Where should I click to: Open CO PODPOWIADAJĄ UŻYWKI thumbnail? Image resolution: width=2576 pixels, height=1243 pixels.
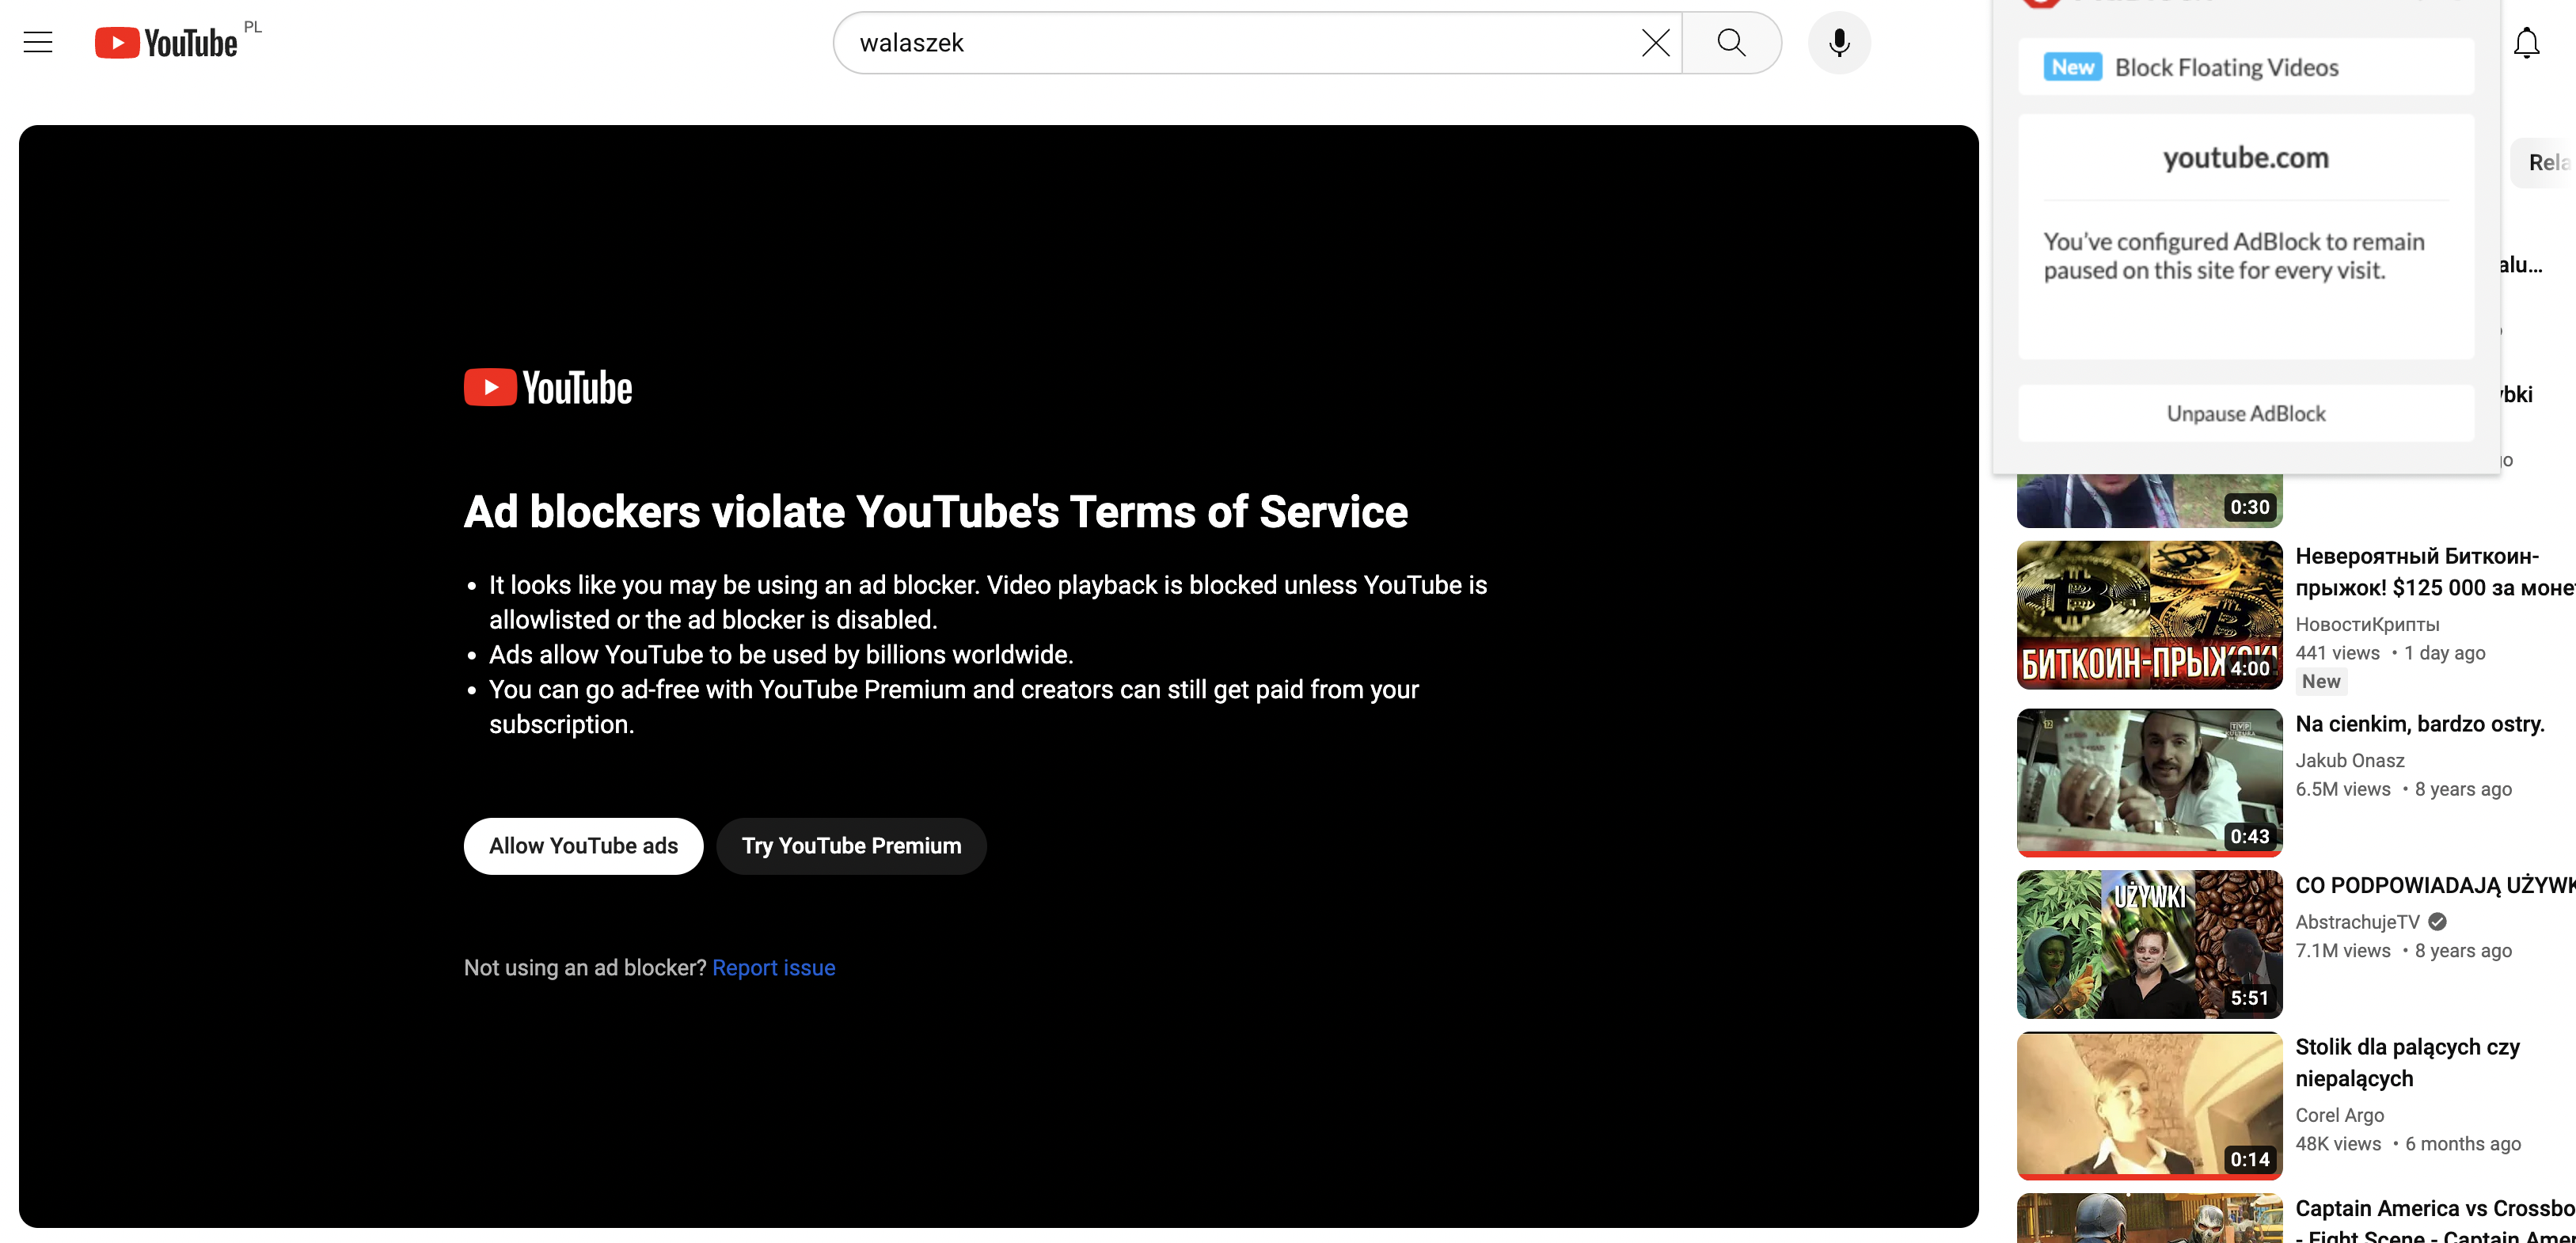2149,944
